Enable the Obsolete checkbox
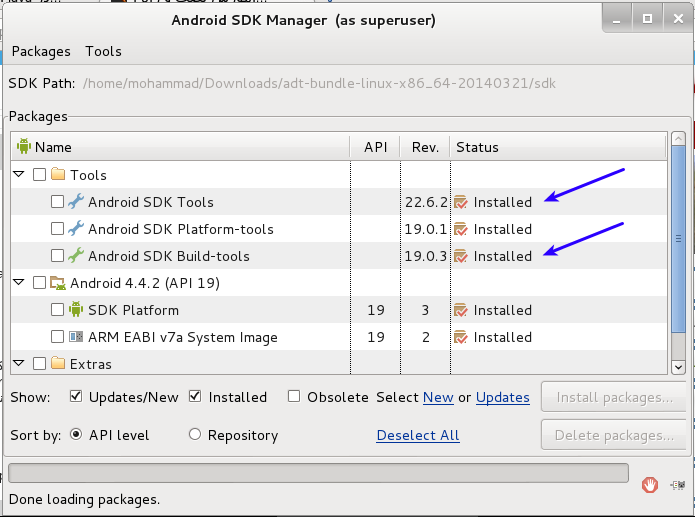 pyautogui.click(x=294, y=397)
